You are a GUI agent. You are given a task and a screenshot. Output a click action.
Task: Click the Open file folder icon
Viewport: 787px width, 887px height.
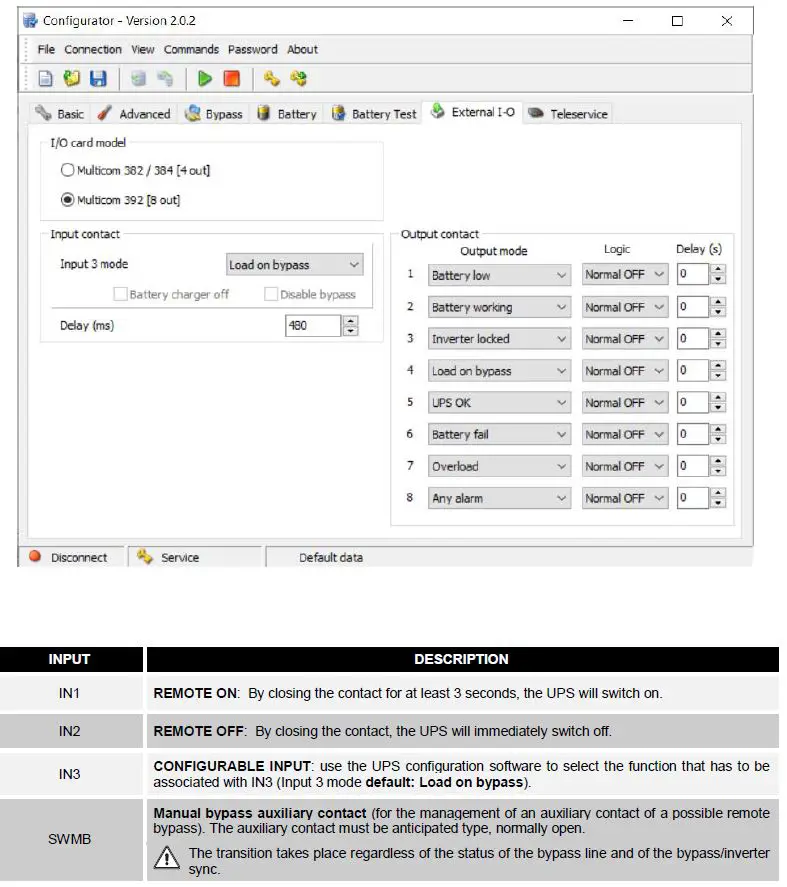tap(72, 79)
